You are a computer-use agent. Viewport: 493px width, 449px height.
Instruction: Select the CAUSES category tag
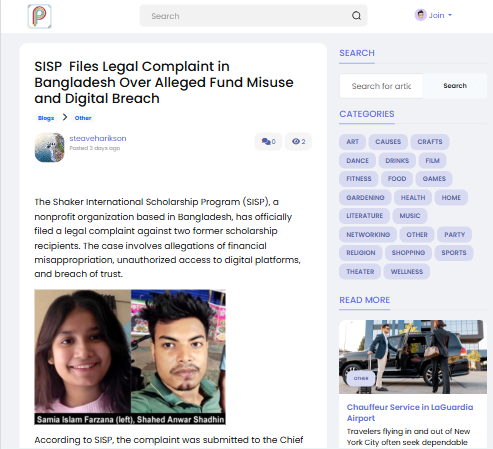[x=388, y=142]
